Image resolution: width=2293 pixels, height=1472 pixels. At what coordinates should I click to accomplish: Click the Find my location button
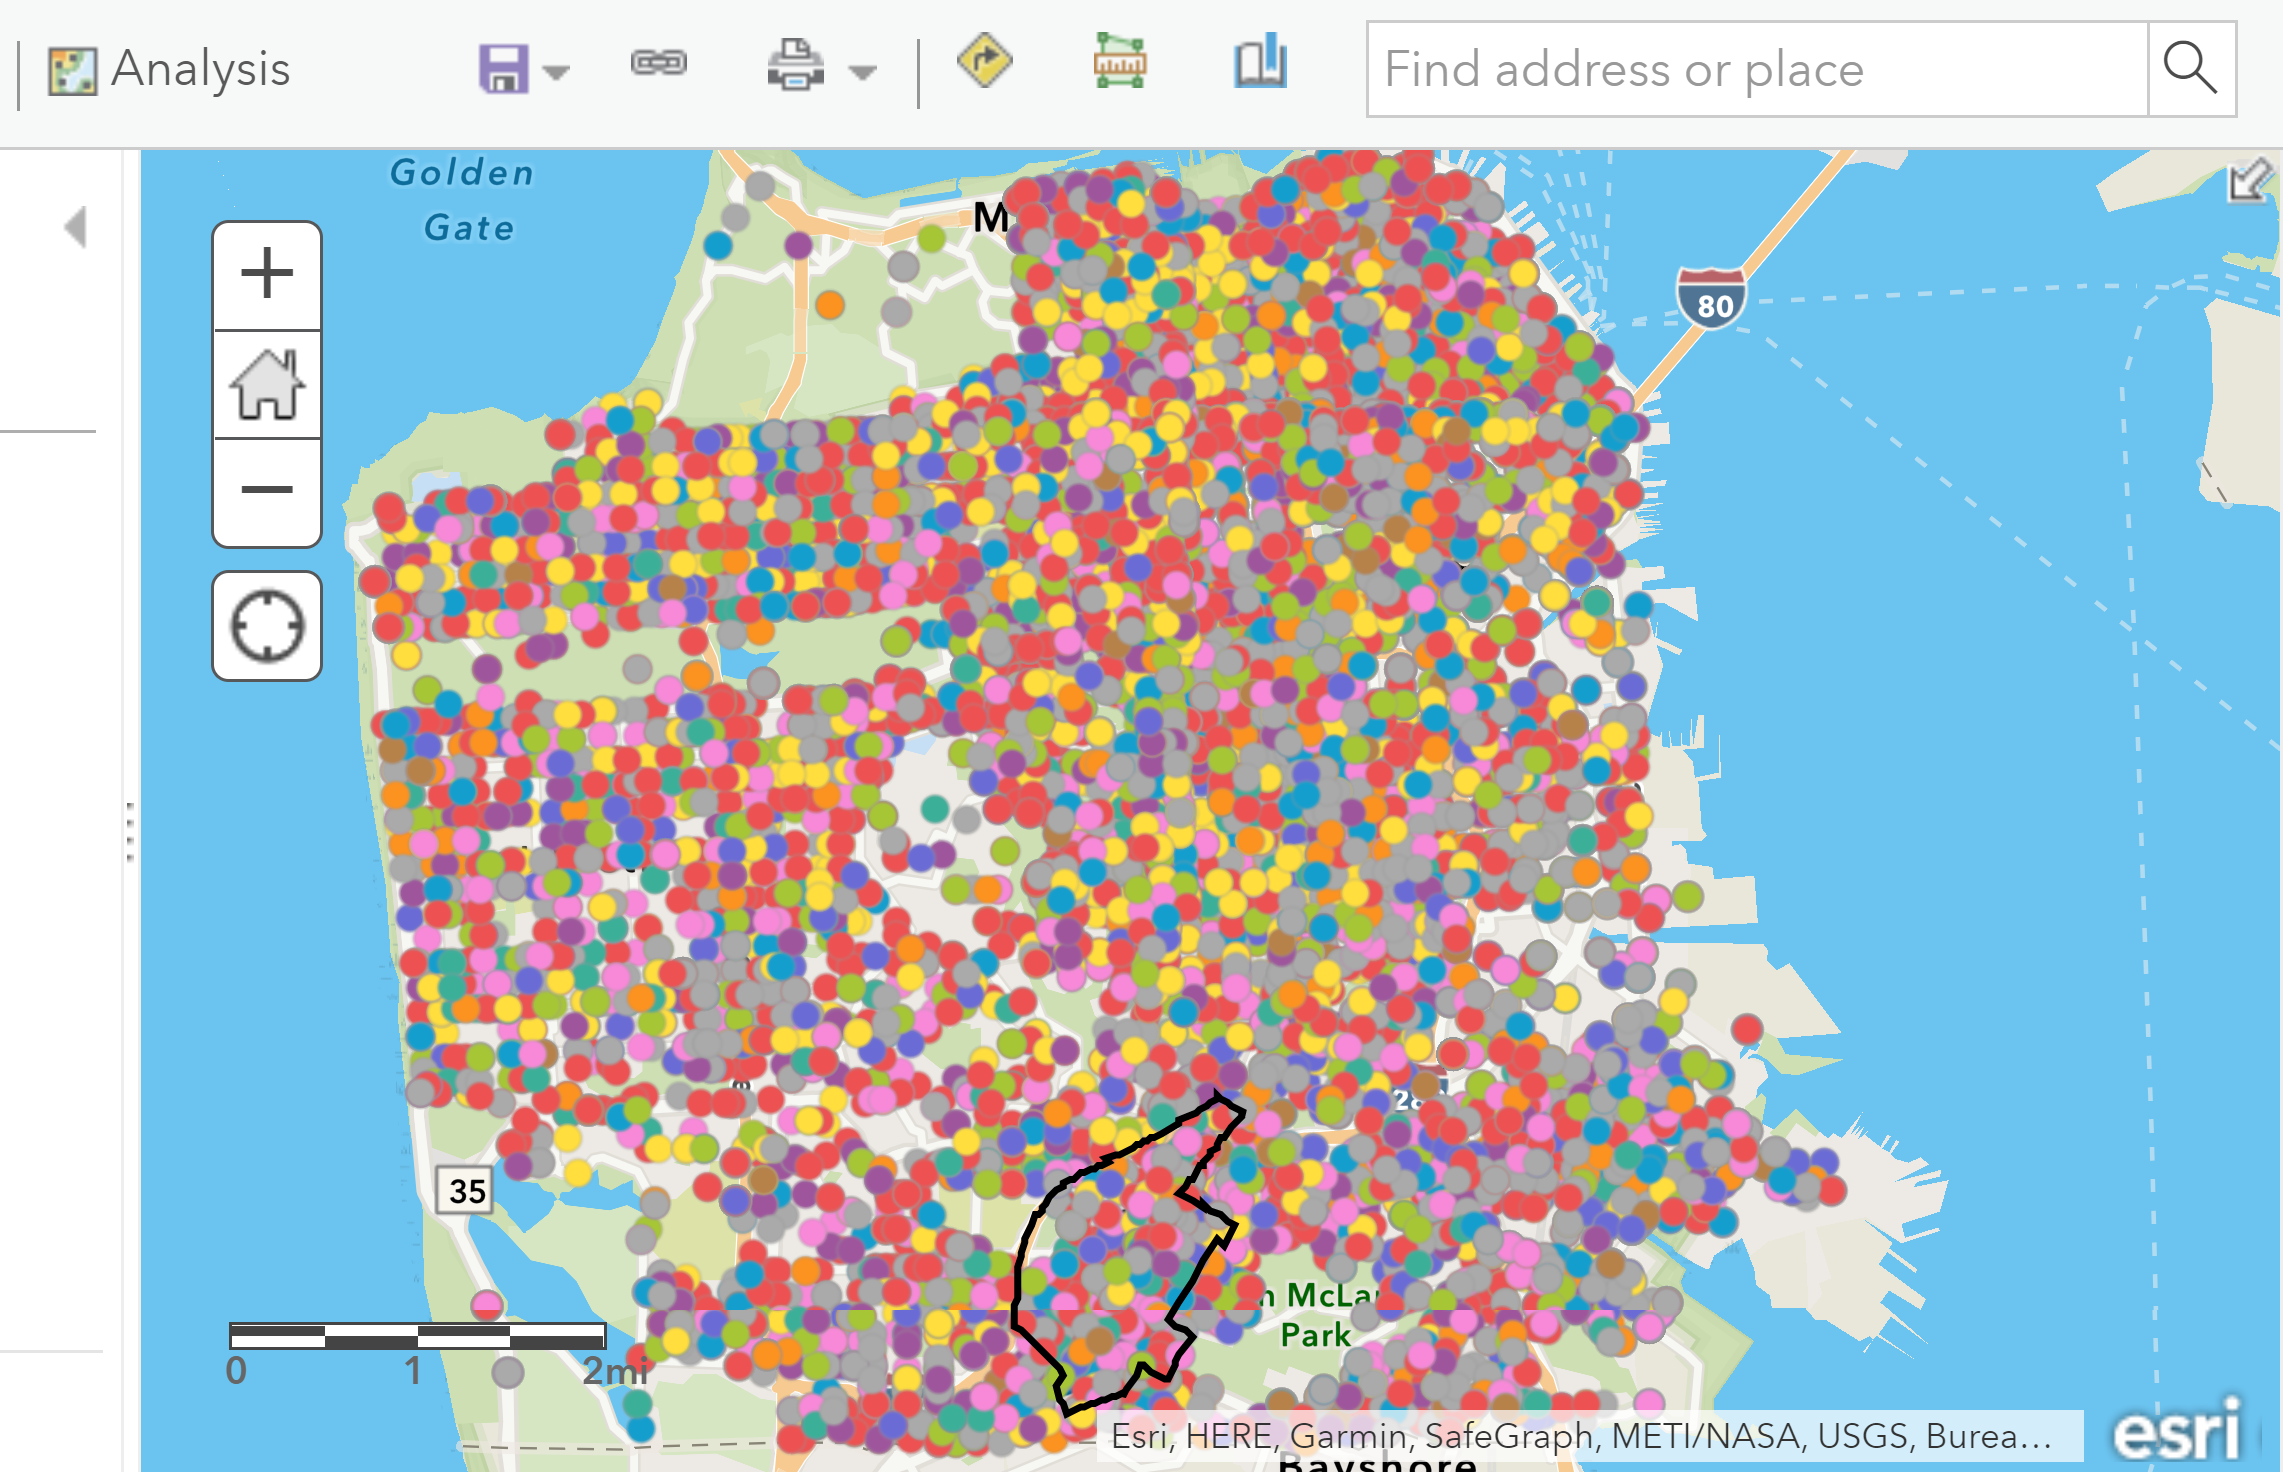tap(267, 627)
